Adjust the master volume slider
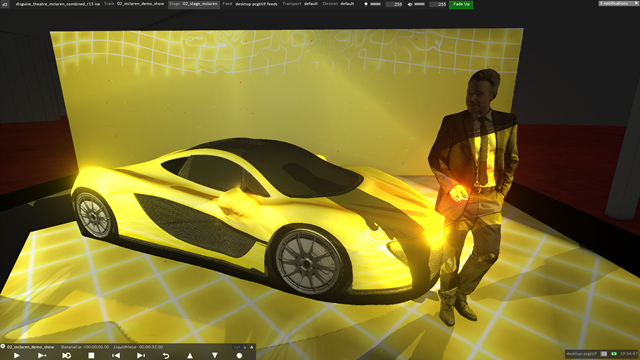 (420, 4)
